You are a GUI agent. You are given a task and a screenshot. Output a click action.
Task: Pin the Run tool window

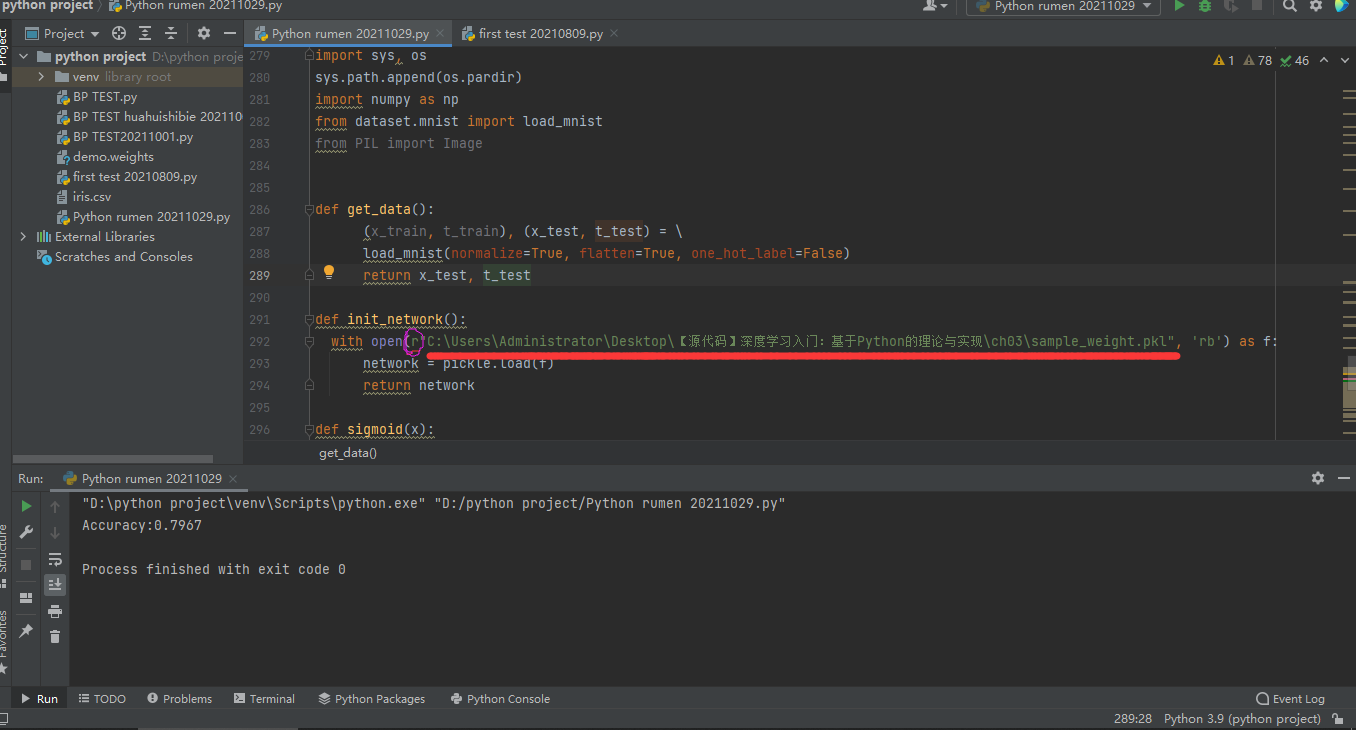coord(25,630)
